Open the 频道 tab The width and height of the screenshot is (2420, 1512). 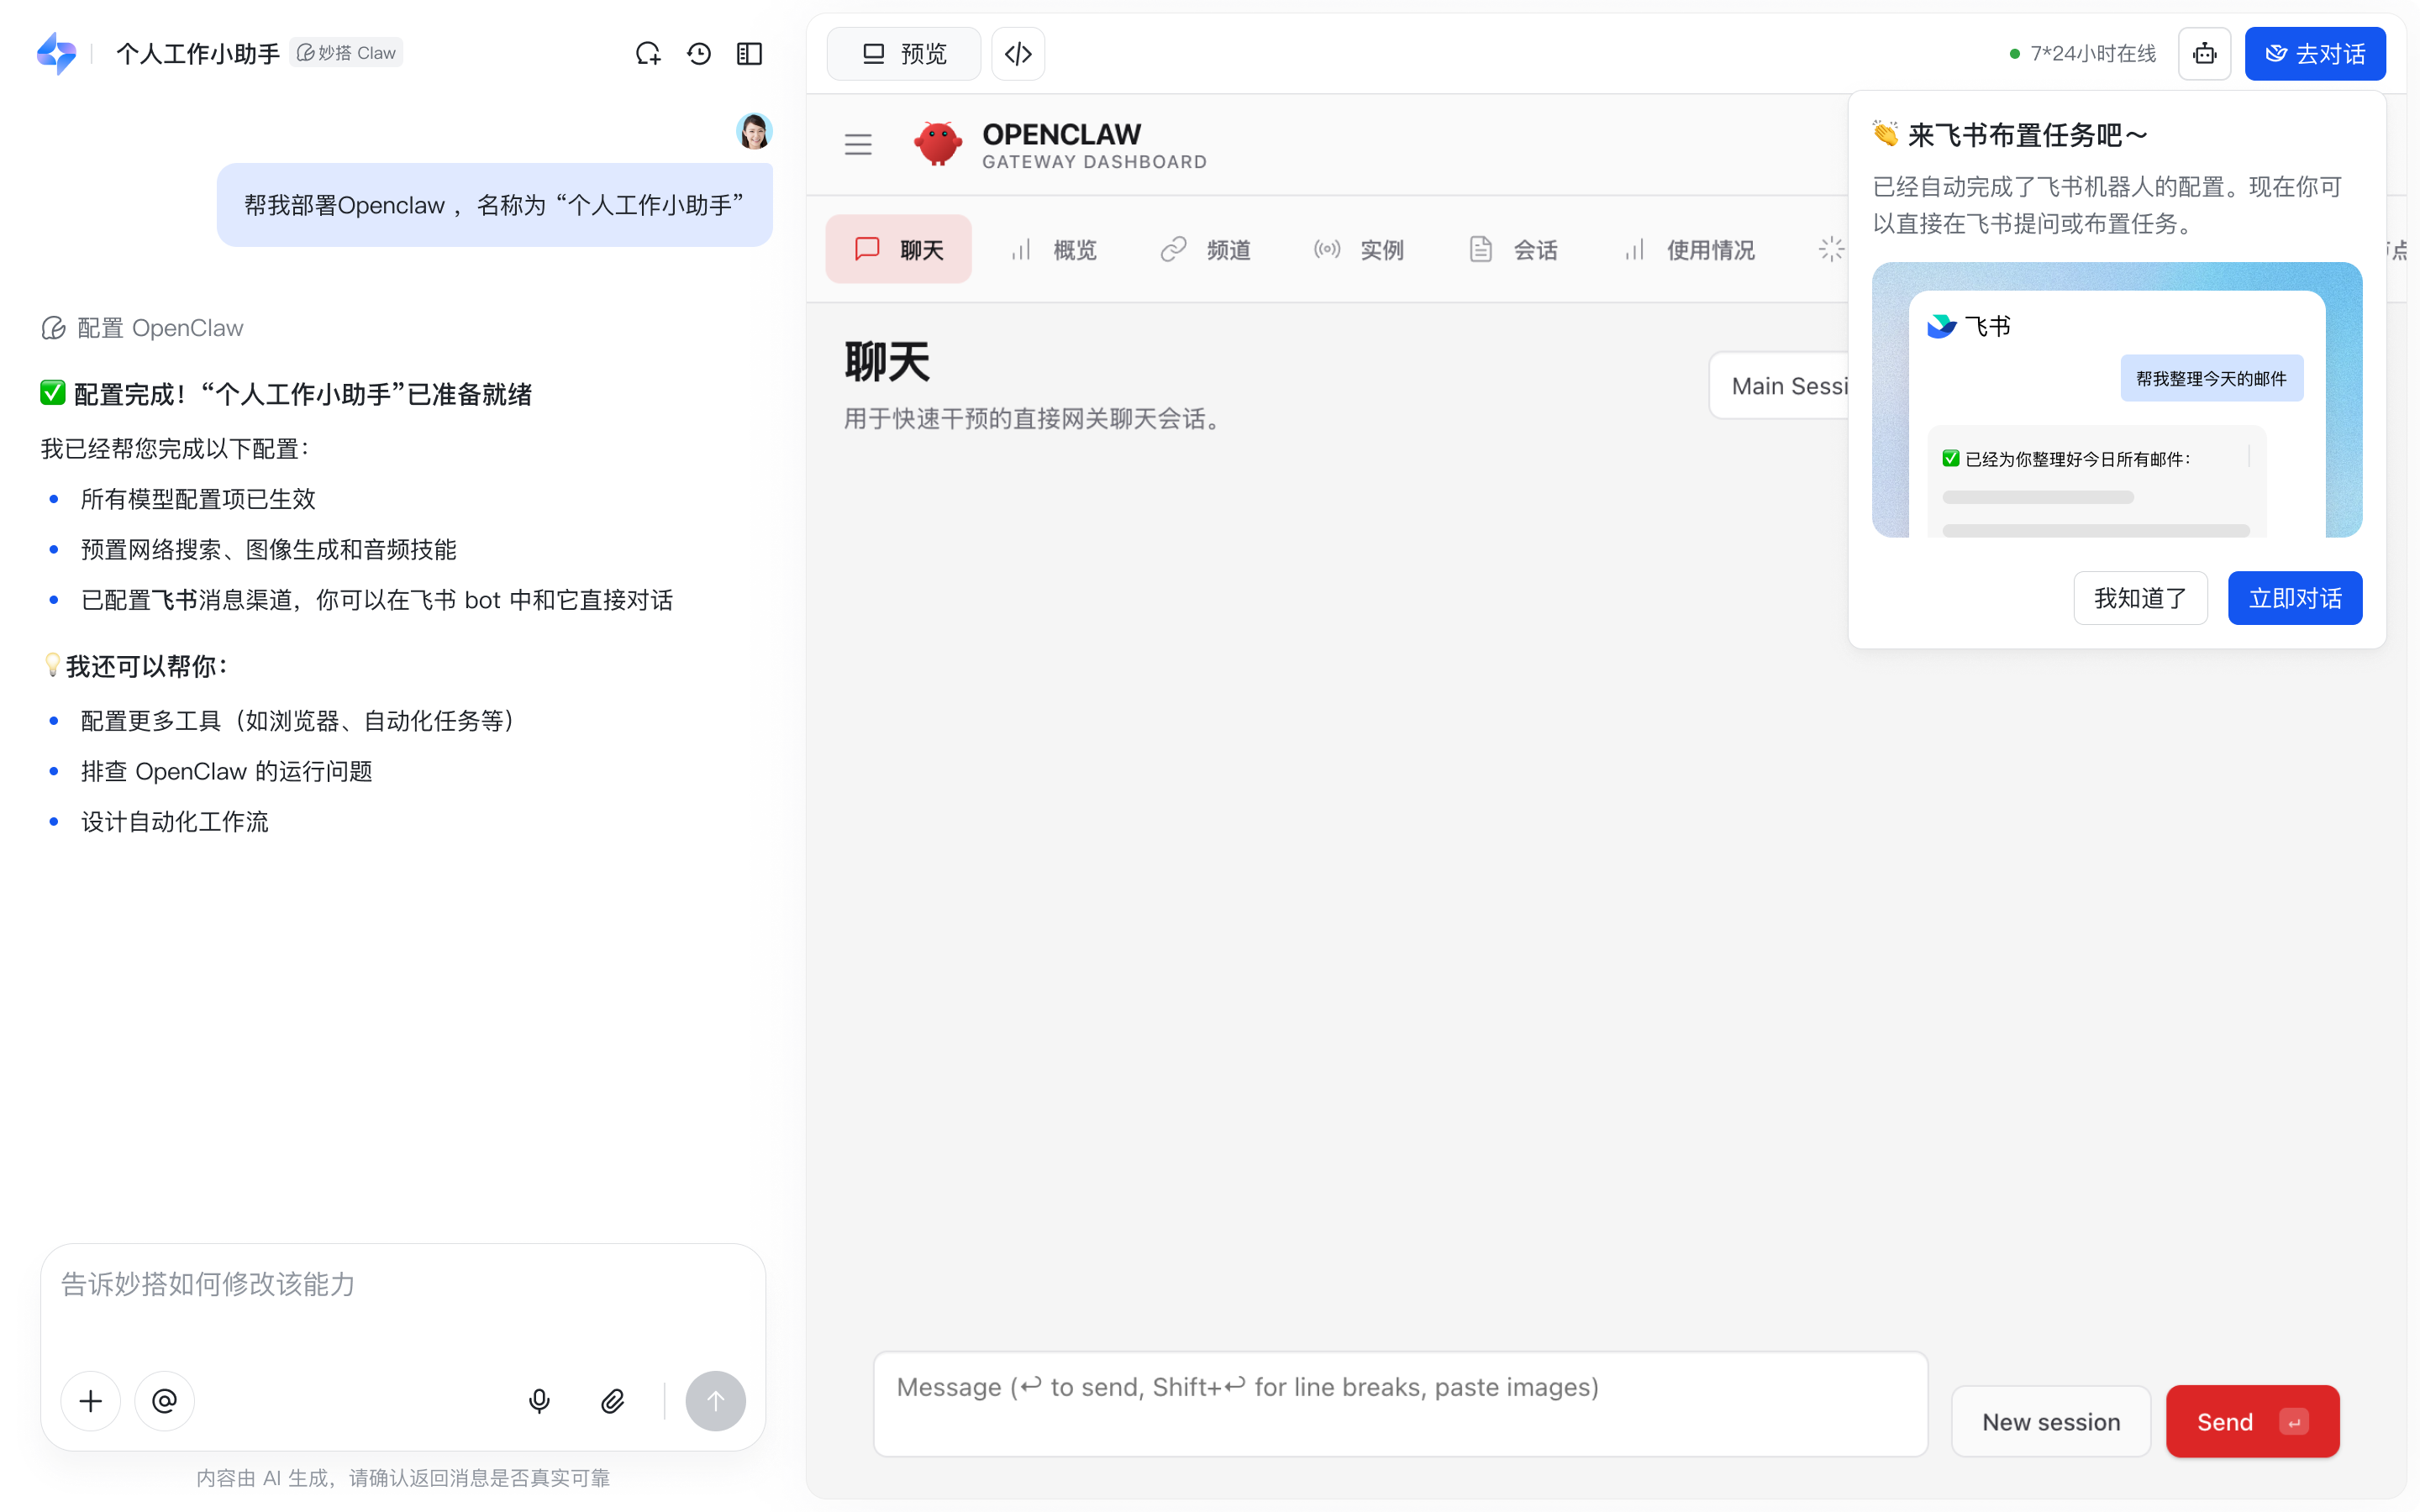pyautogui.click(x=1206, y=250)
